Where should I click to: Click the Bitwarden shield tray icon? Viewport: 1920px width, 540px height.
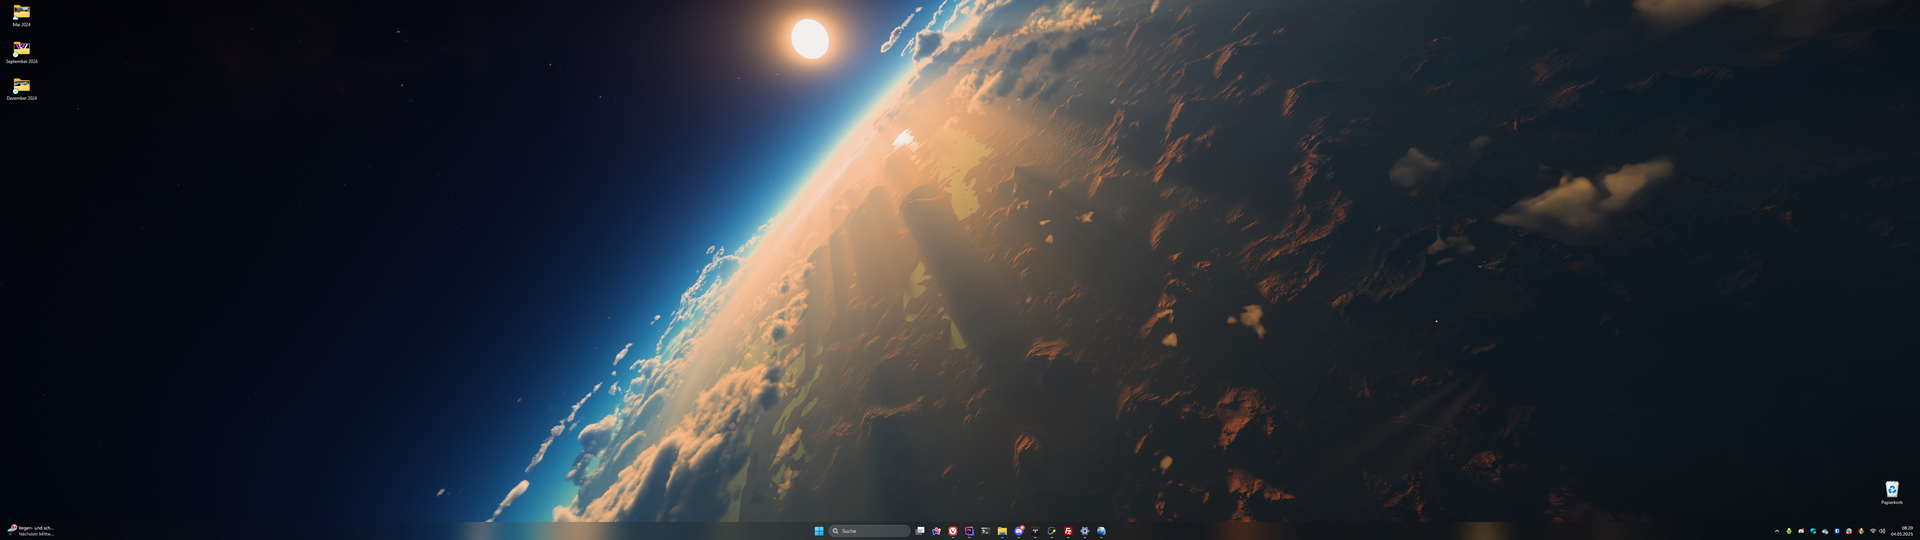point(1837,531)
